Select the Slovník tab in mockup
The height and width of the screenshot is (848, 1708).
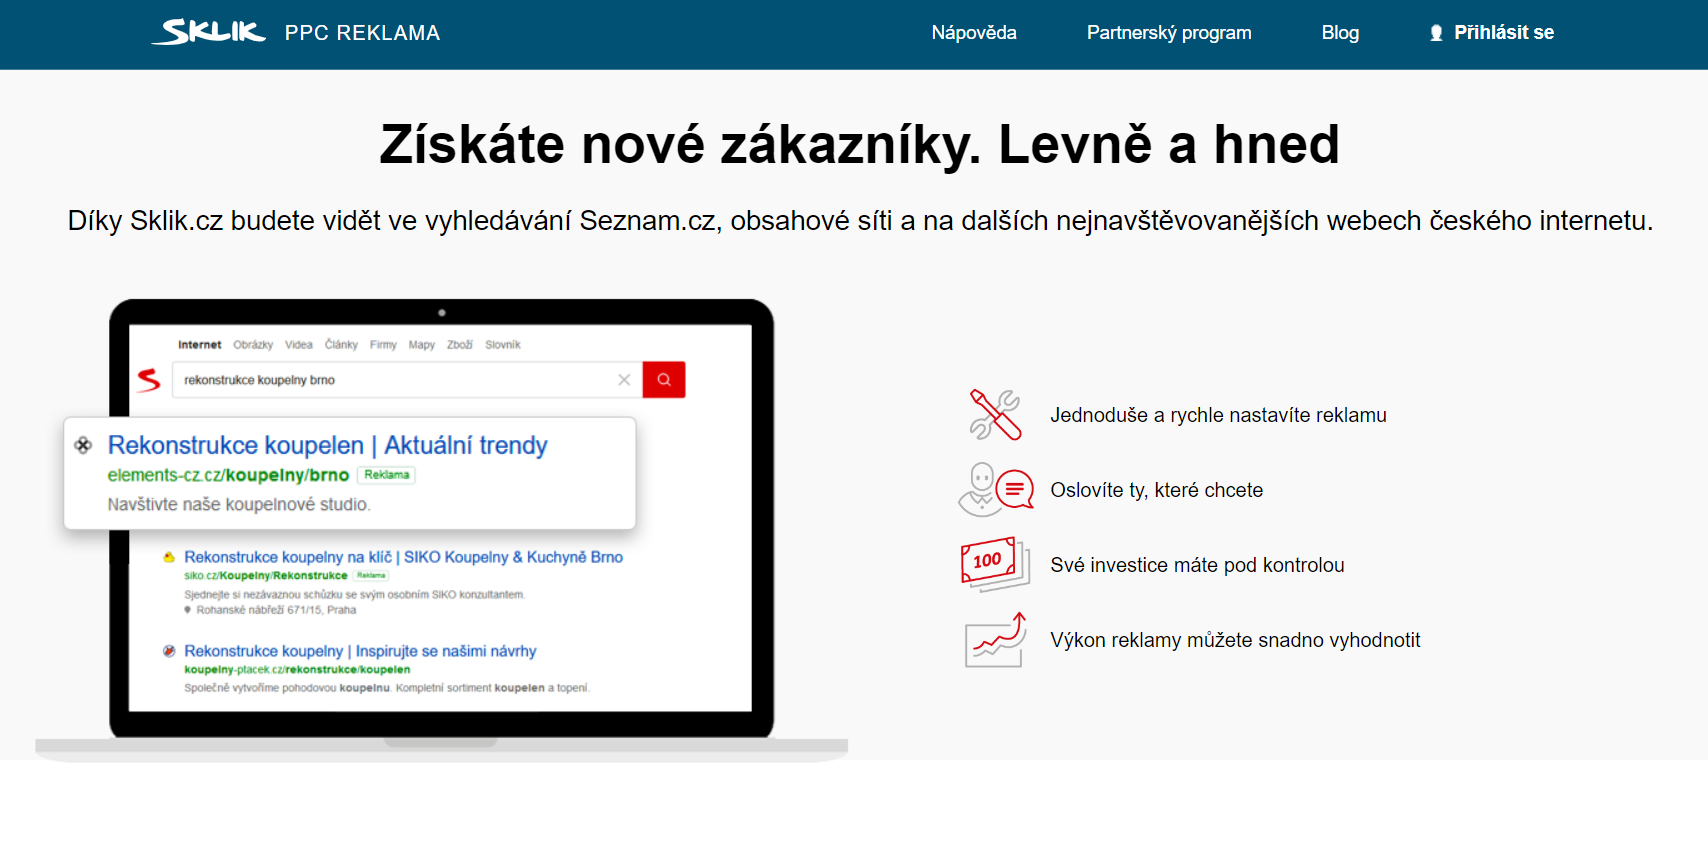(503, 345)
